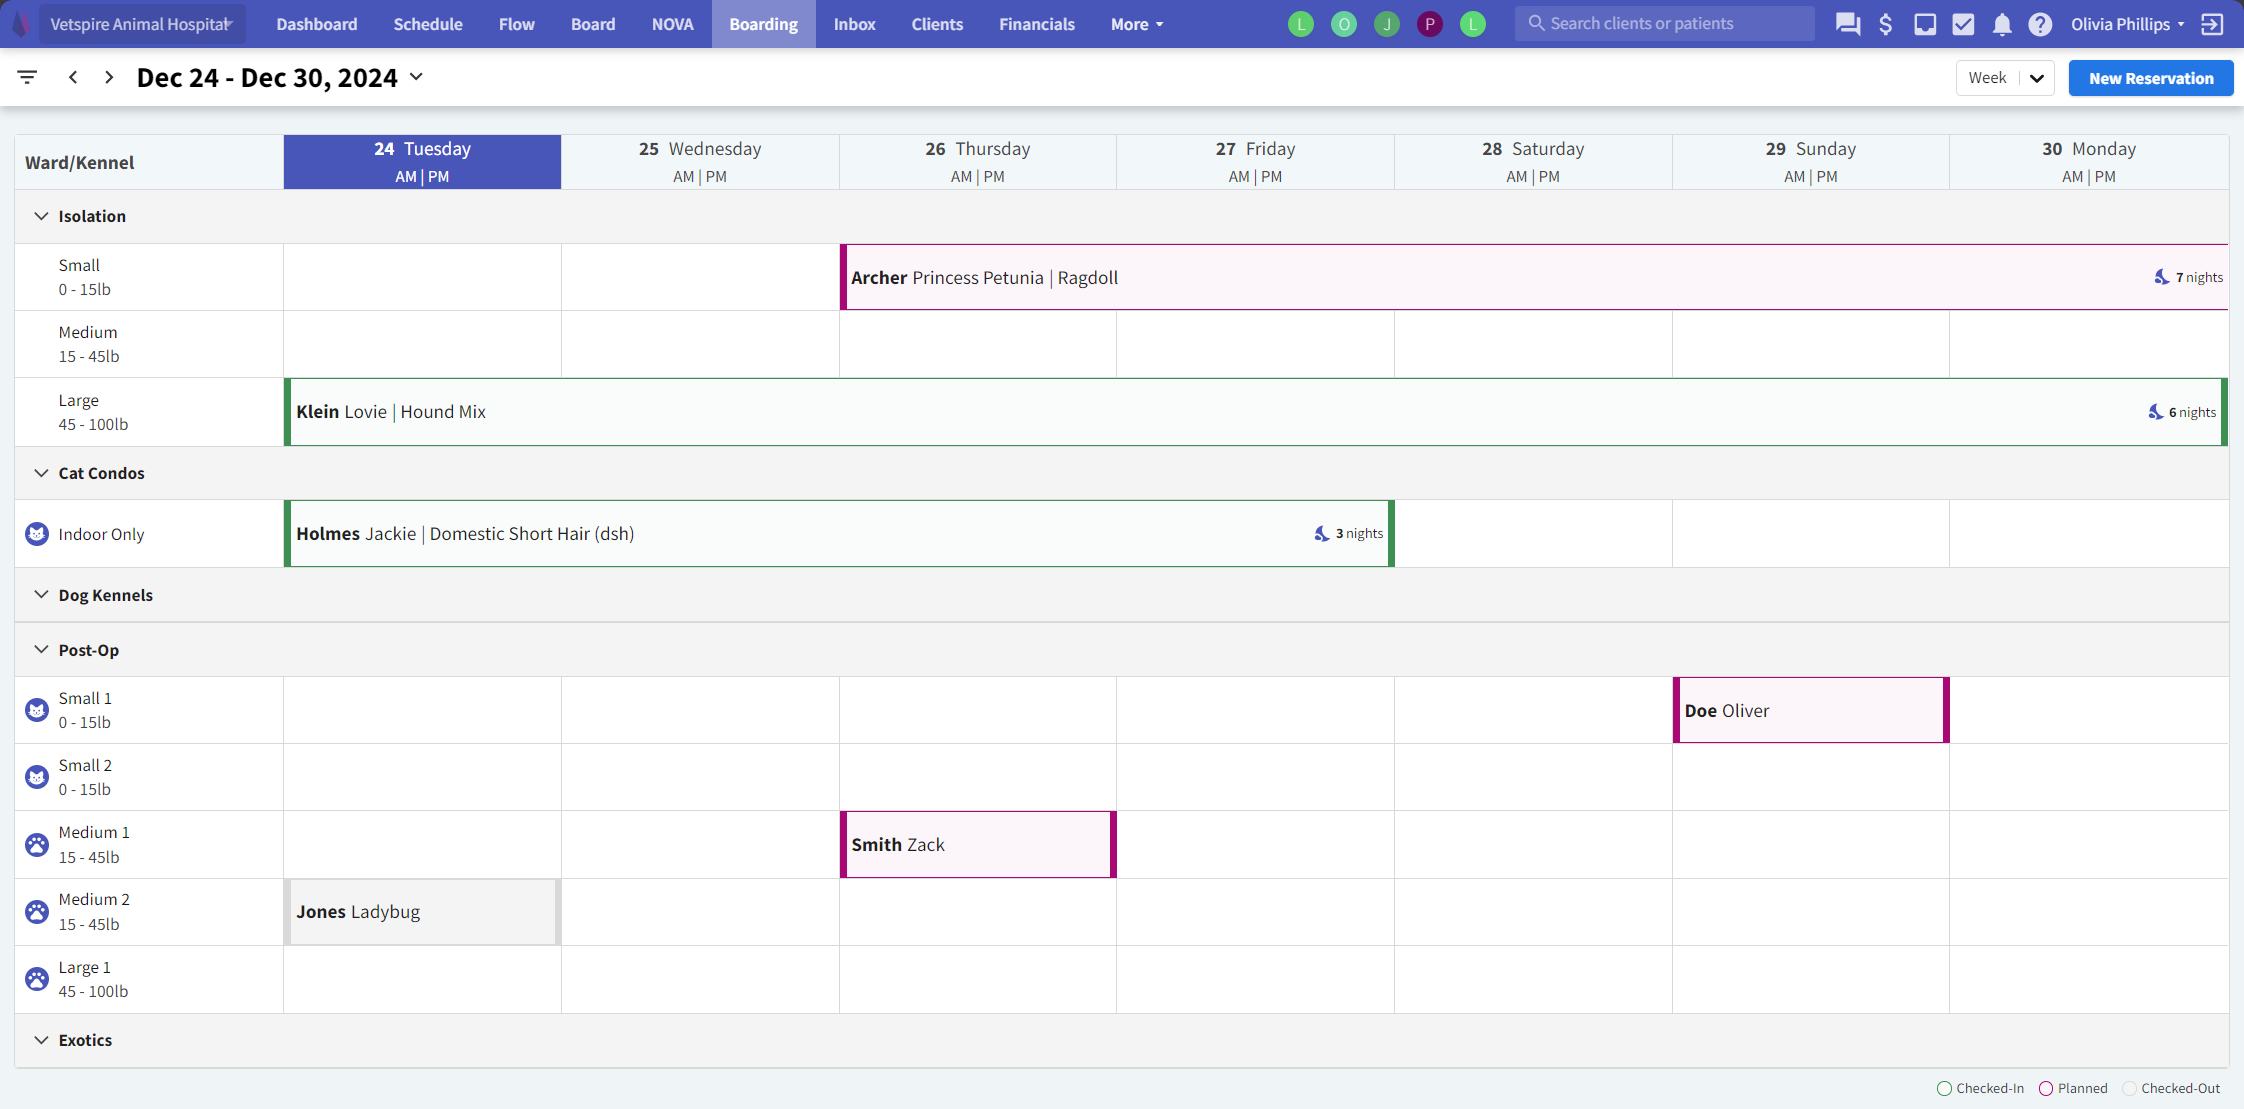This screenshot has width=2244, height=1109.
Task: Go to next week arrow
Action: [109, 77]
